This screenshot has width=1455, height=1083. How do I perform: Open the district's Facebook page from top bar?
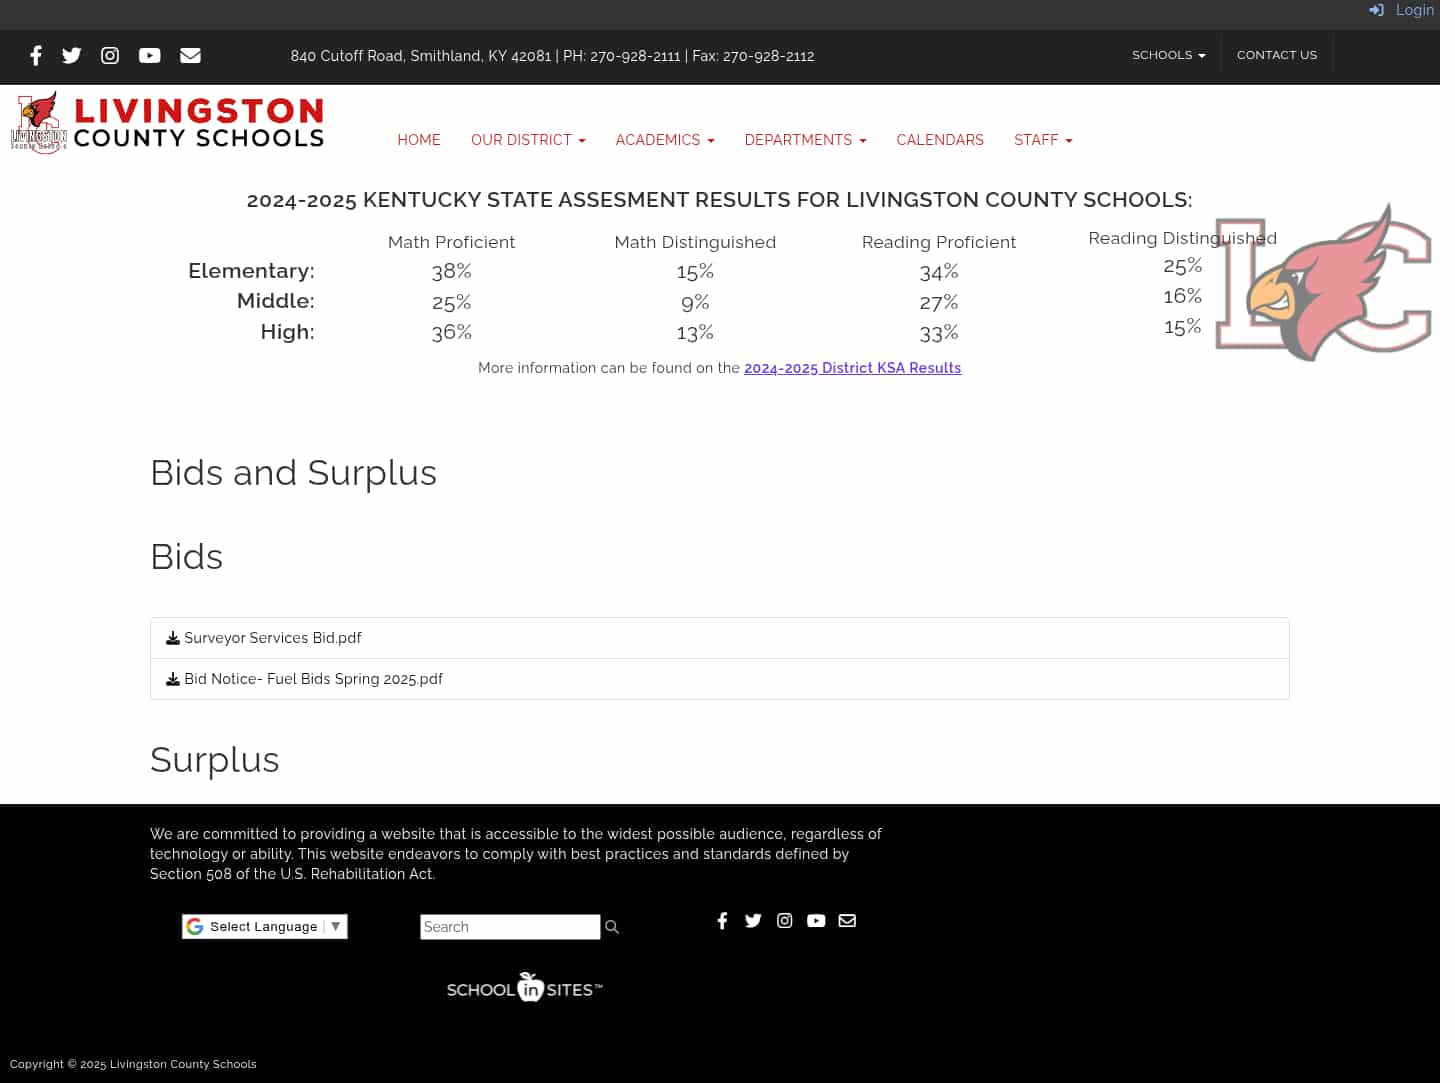[36, 56]
